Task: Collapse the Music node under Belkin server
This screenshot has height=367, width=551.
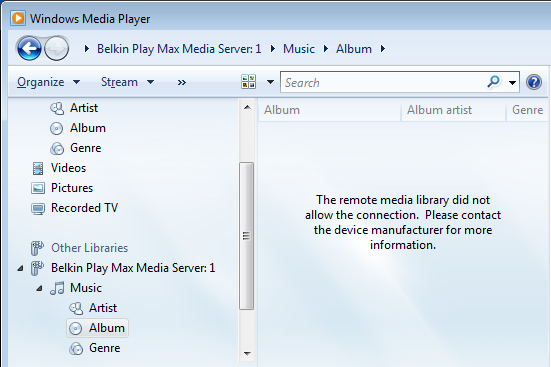Action: click(39, 289)
